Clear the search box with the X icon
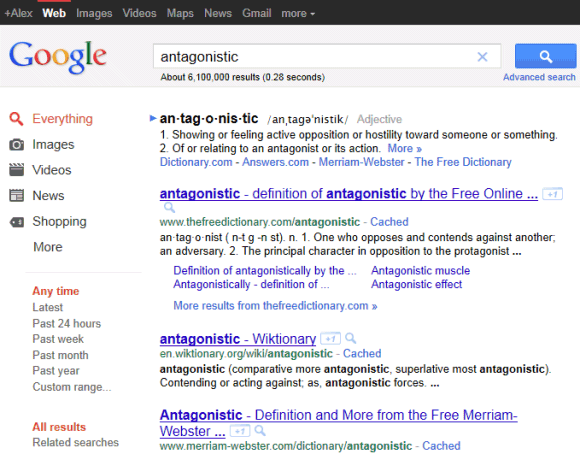The height and width of the screenshot is (454, 580). click(x=482, y=57)
